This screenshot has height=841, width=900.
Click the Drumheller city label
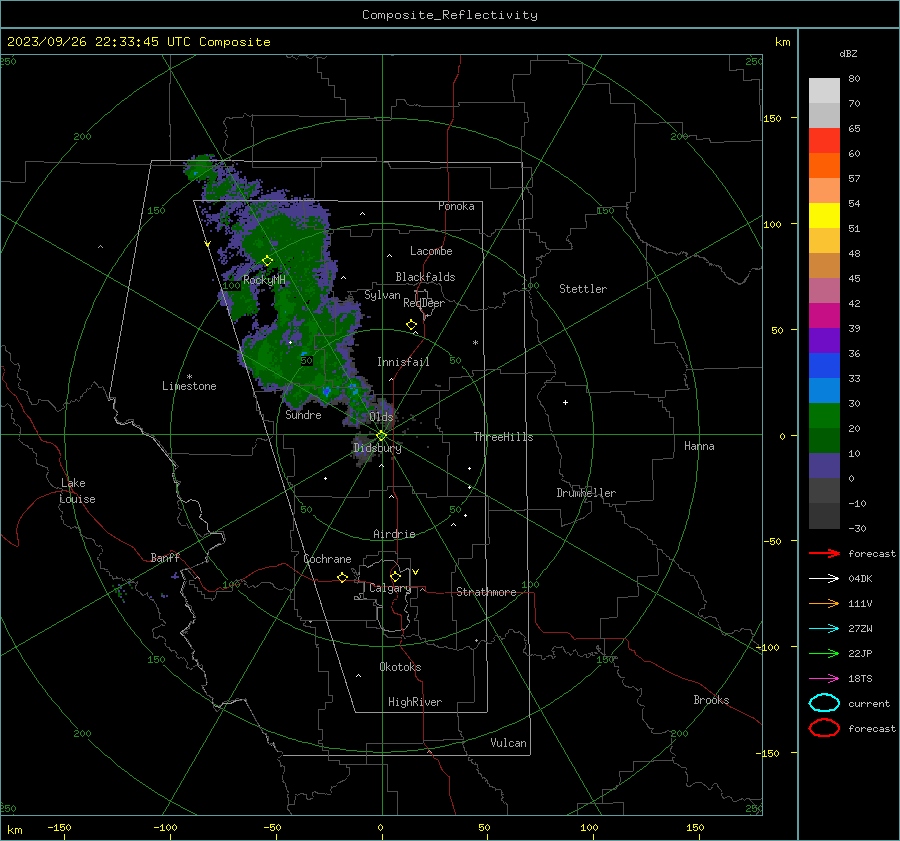586,493
